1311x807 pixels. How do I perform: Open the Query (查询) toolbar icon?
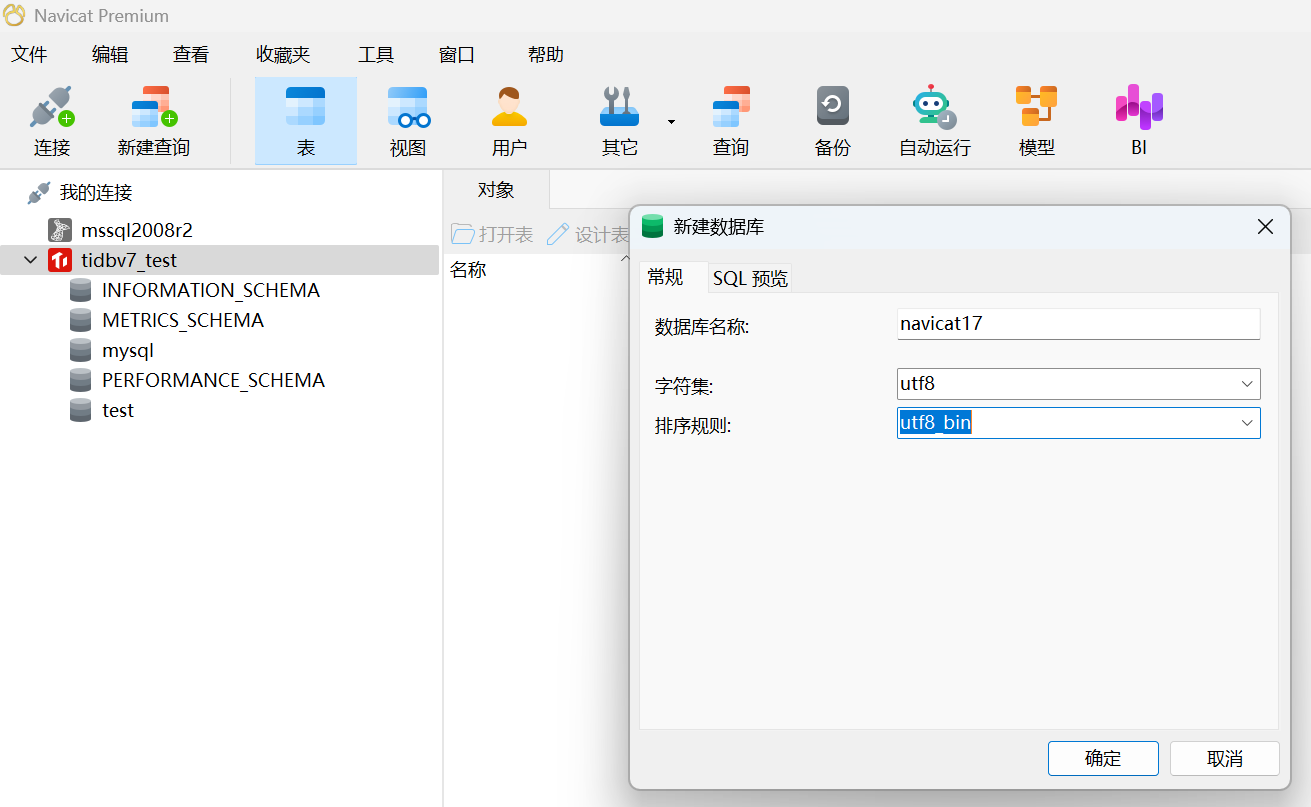731,107
